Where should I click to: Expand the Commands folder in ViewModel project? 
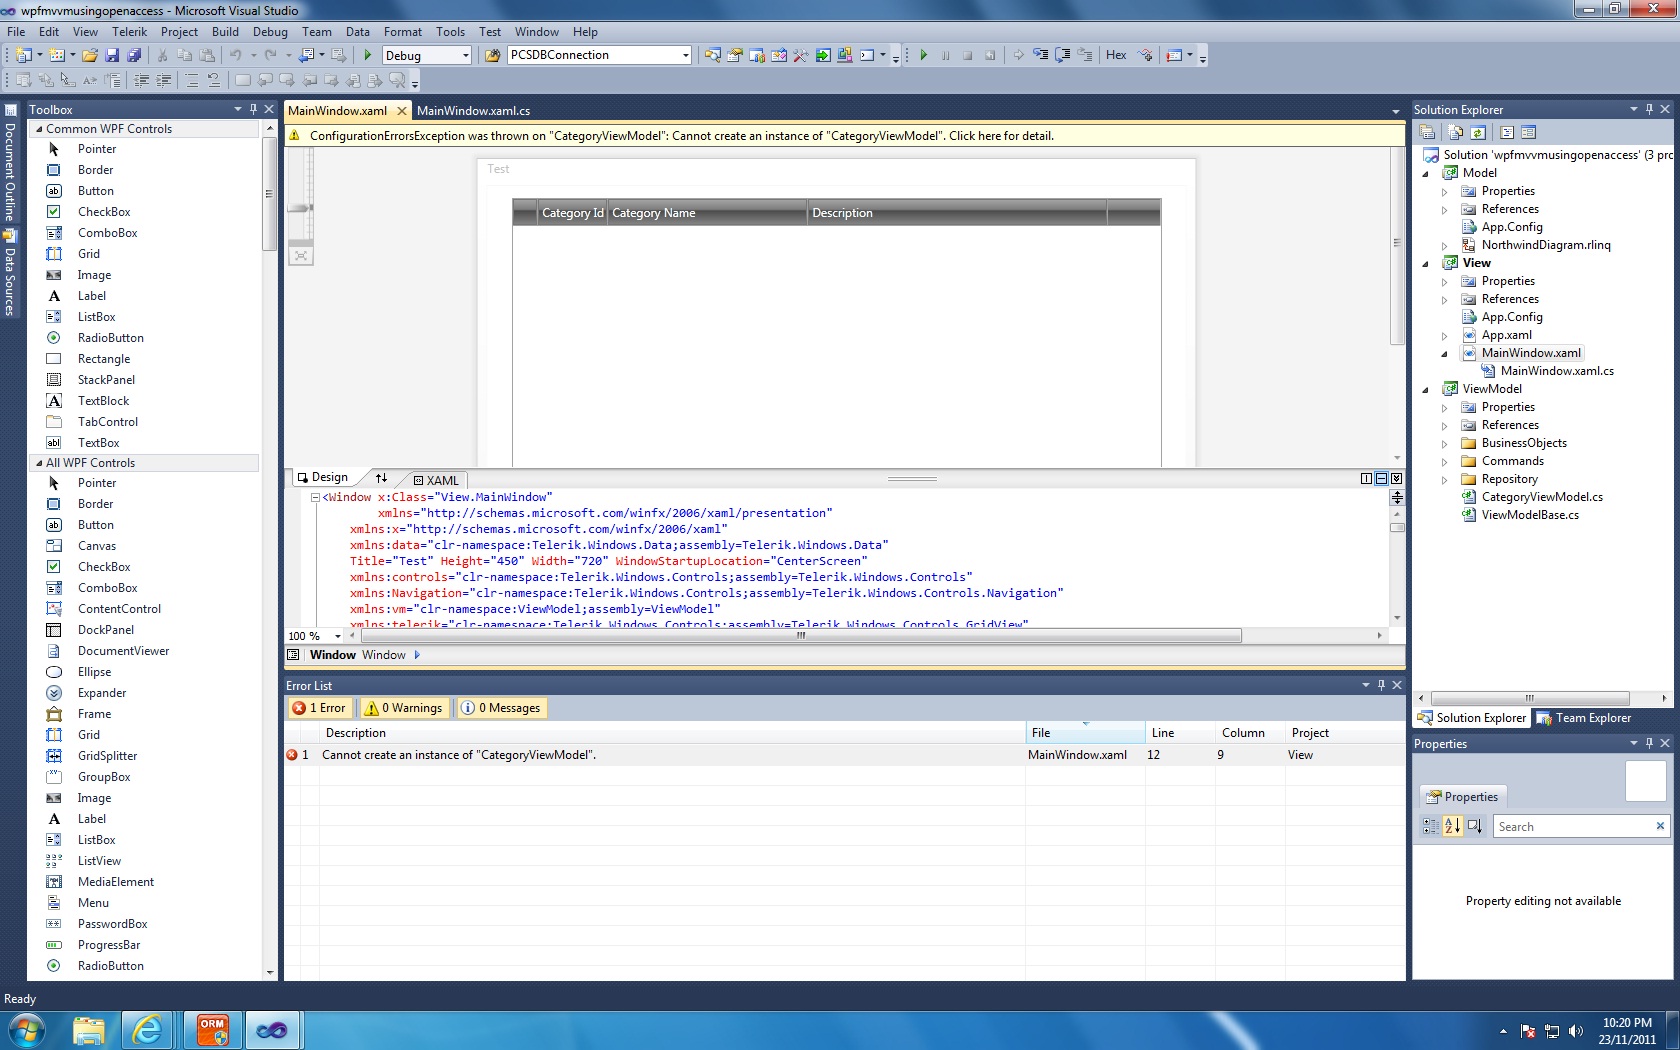click(1445, 461)
